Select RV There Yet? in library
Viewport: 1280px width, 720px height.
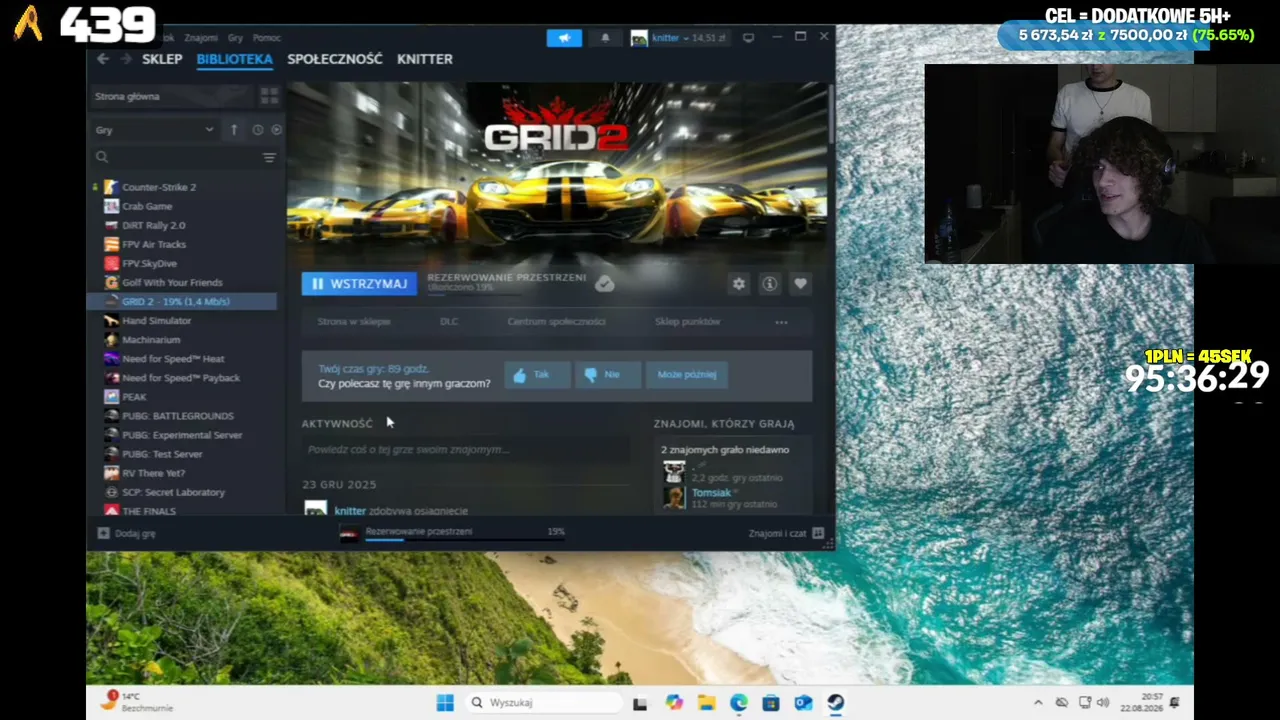[x=153, y=473]
